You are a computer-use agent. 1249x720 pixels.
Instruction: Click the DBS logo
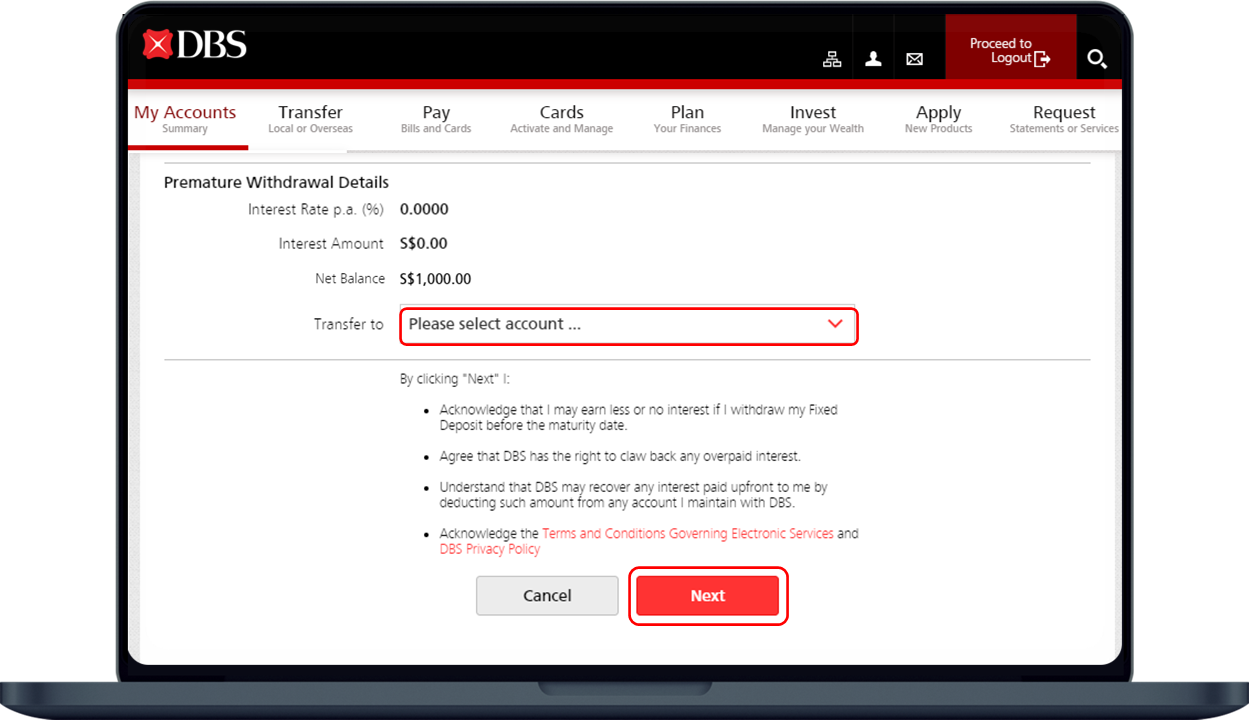click(x=194, y=45)
